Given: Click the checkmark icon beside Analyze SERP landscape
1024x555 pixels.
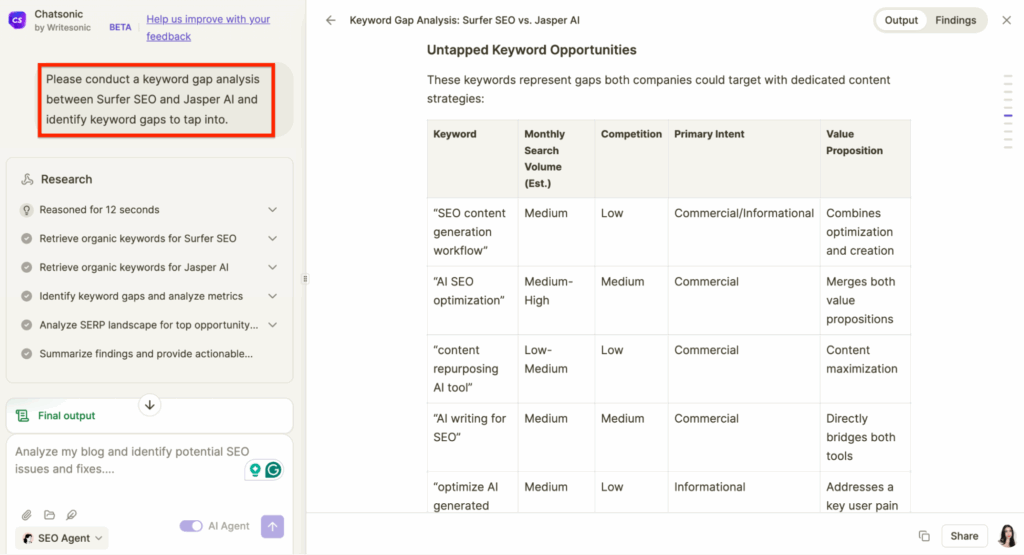Looking at the screenshot, I should tap(26, 325).
